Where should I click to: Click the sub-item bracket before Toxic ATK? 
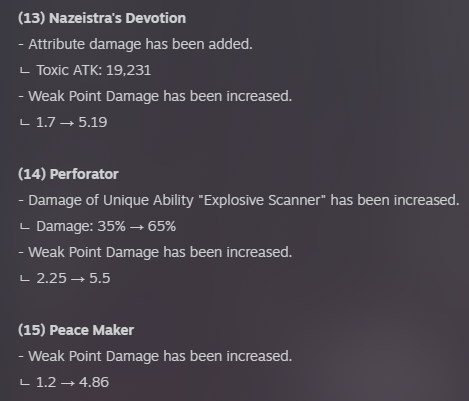25,71
